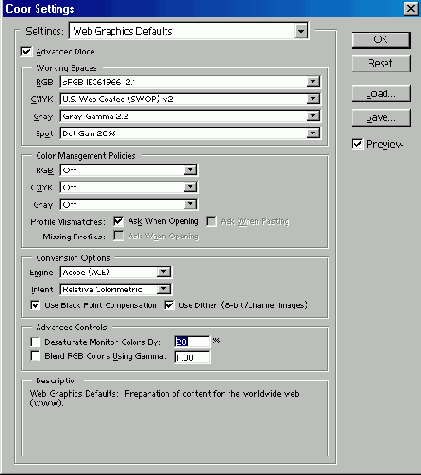Click the OK button
The image size is (421, 475).
(381, 40)
